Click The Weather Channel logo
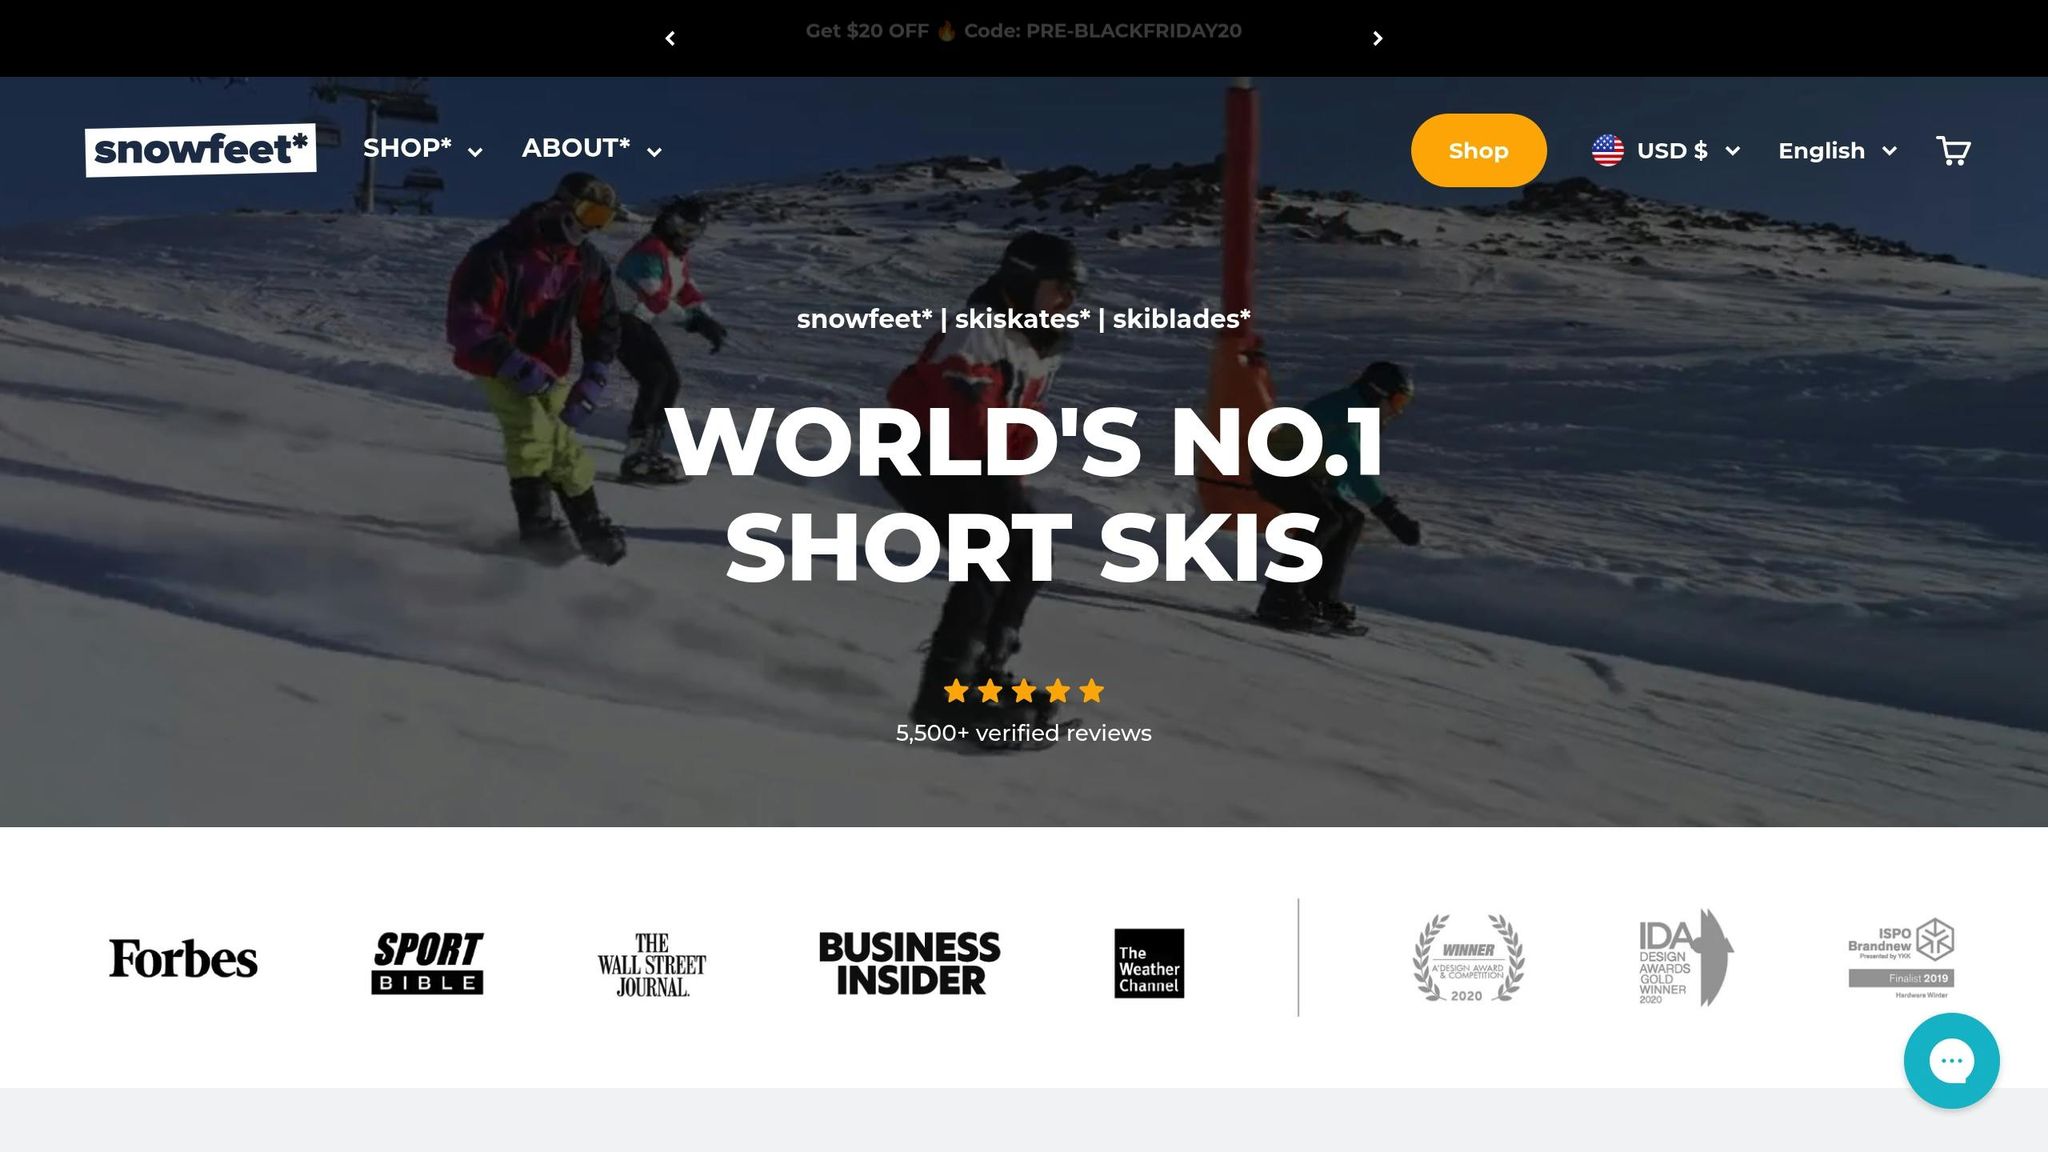 pos(1149,963)
